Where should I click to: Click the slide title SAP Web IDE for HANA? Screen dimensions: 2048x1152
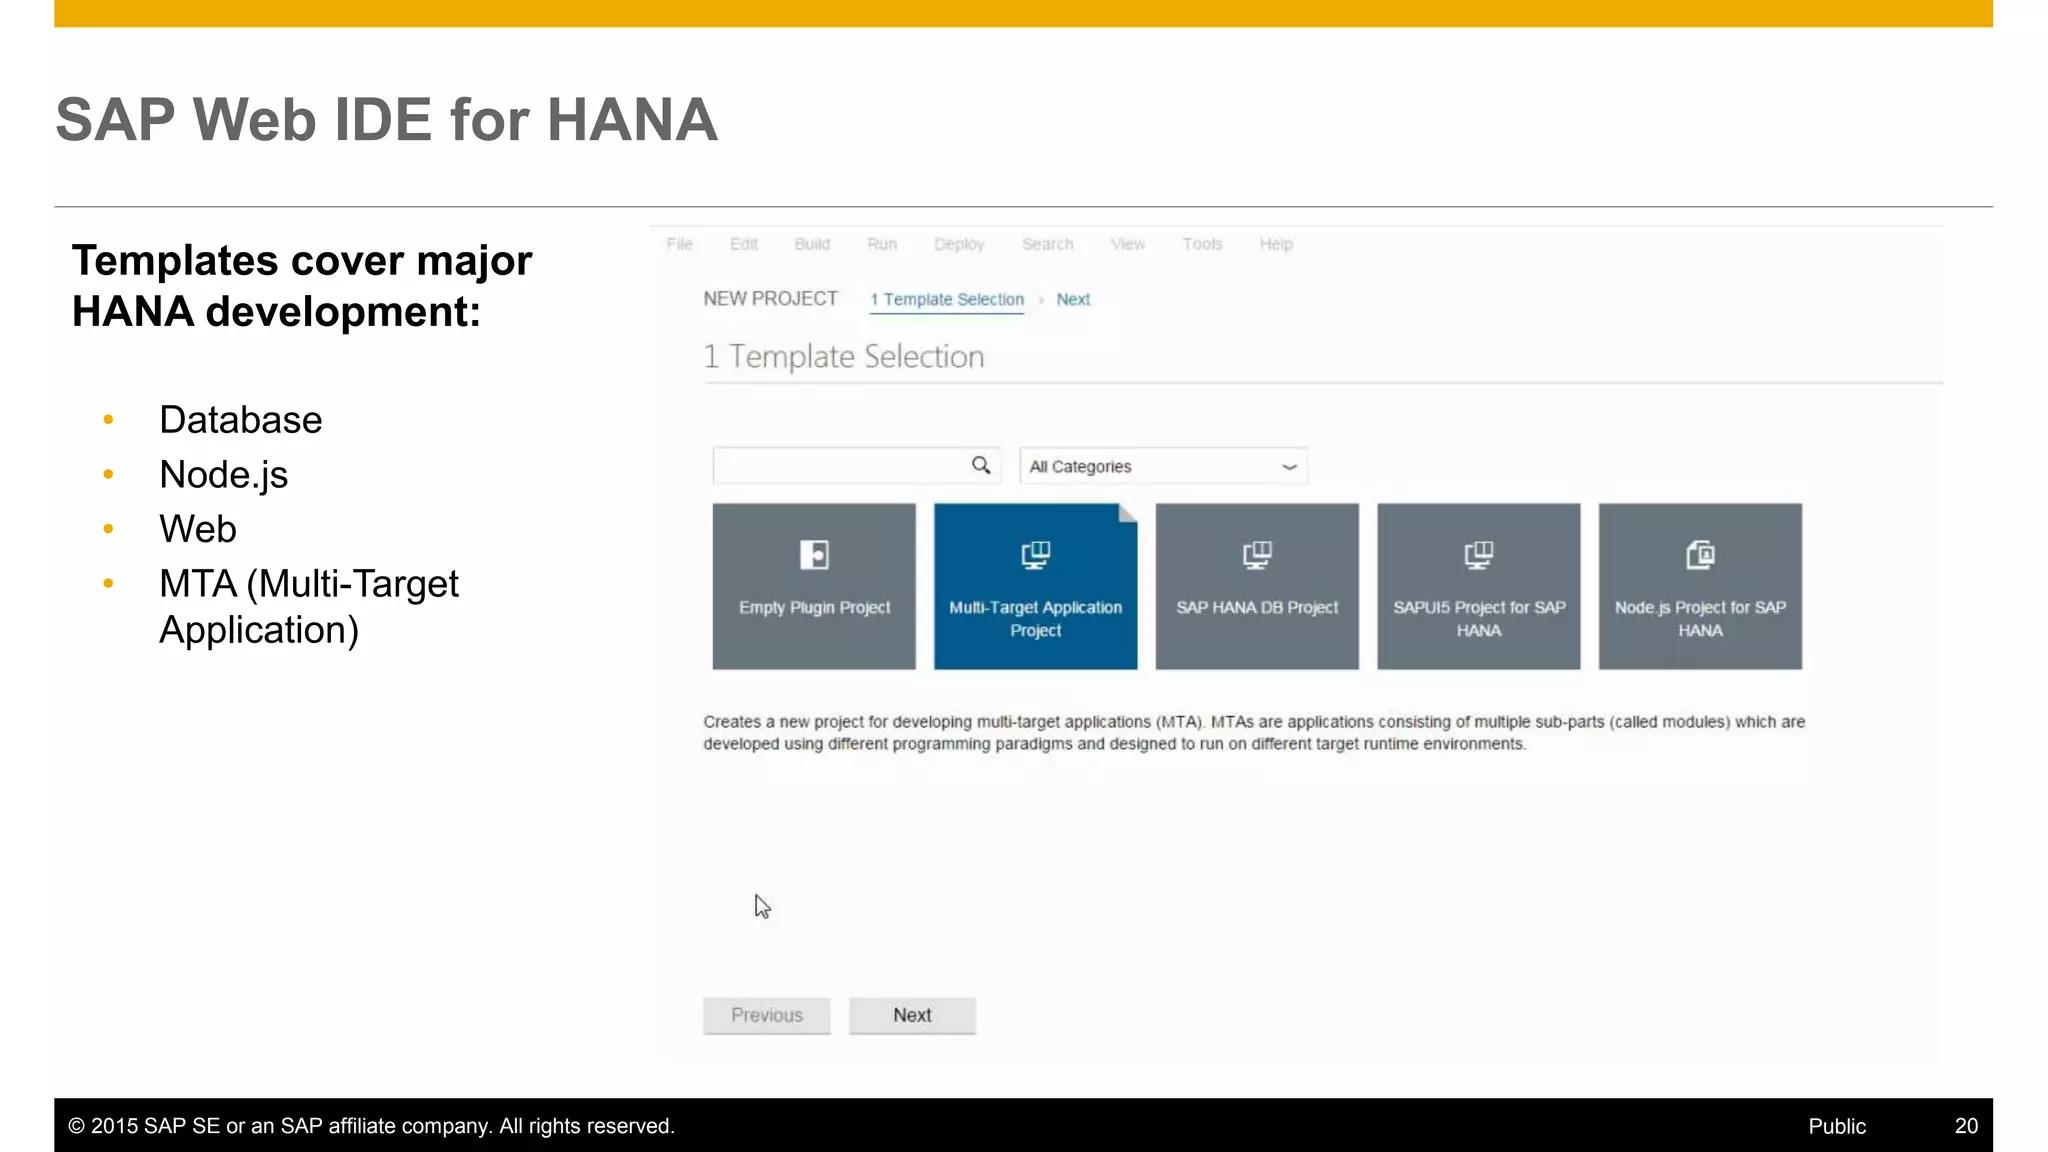click(x=386, y=120)
